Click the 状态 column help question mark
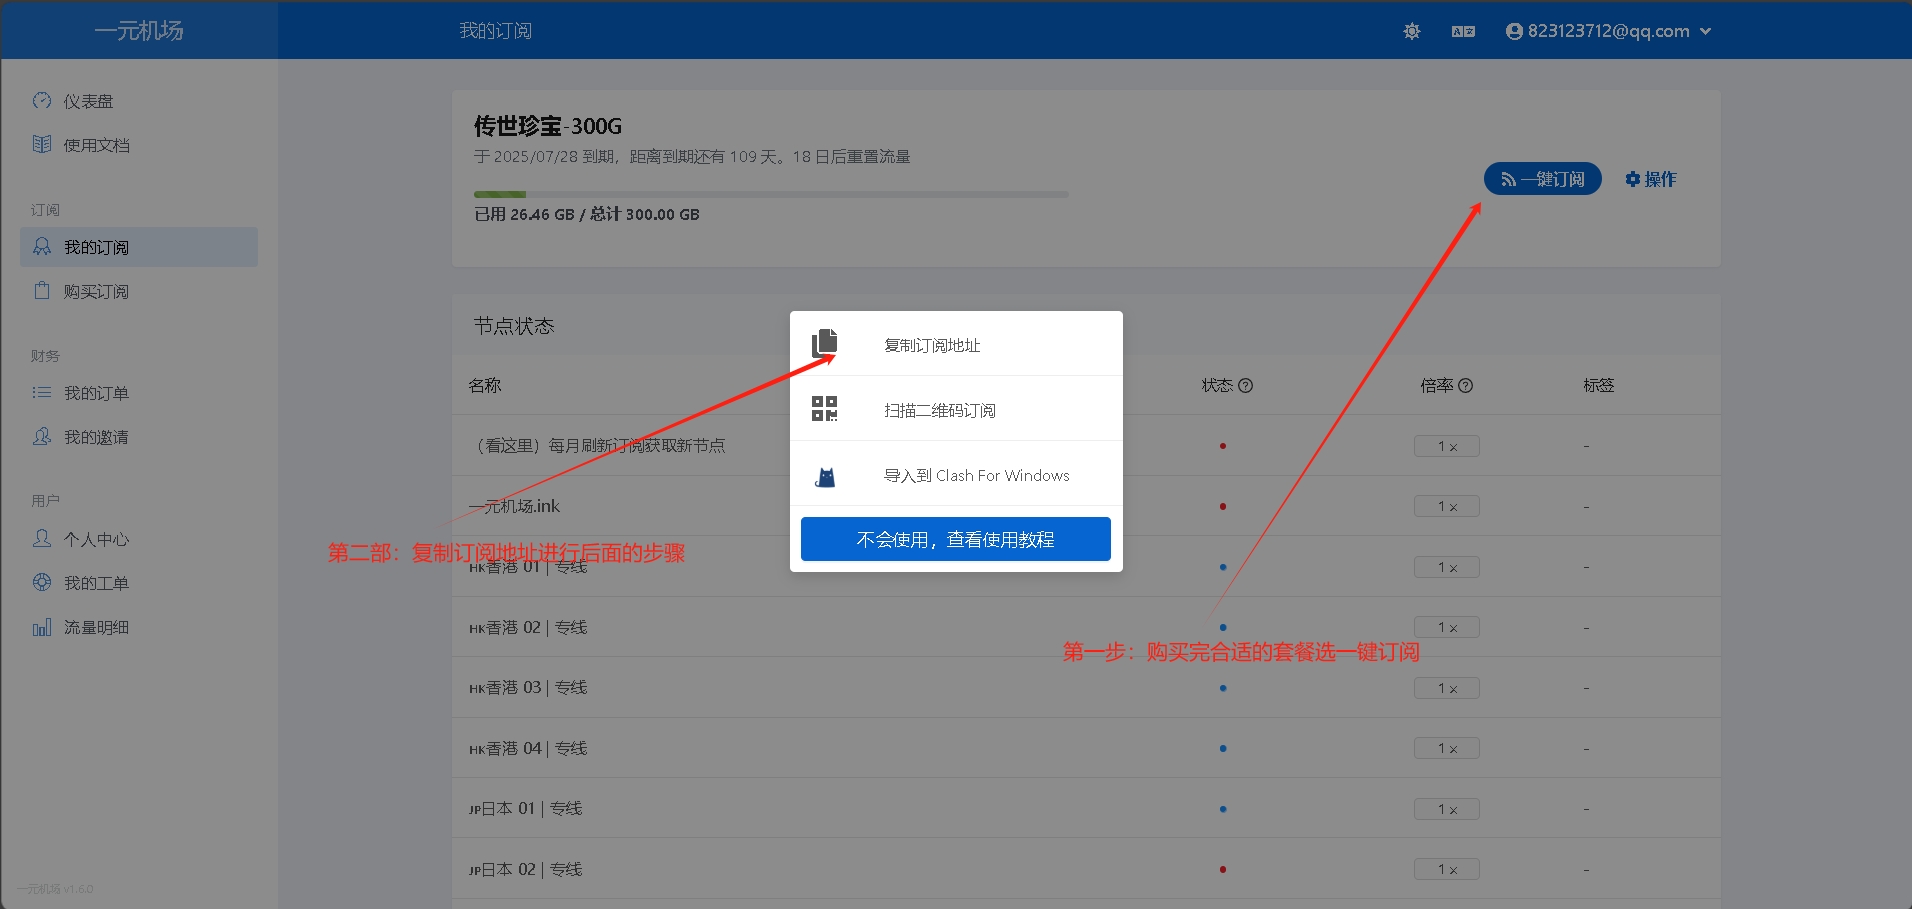The width and height of the screenshot is (1912, 909). 1247,385
